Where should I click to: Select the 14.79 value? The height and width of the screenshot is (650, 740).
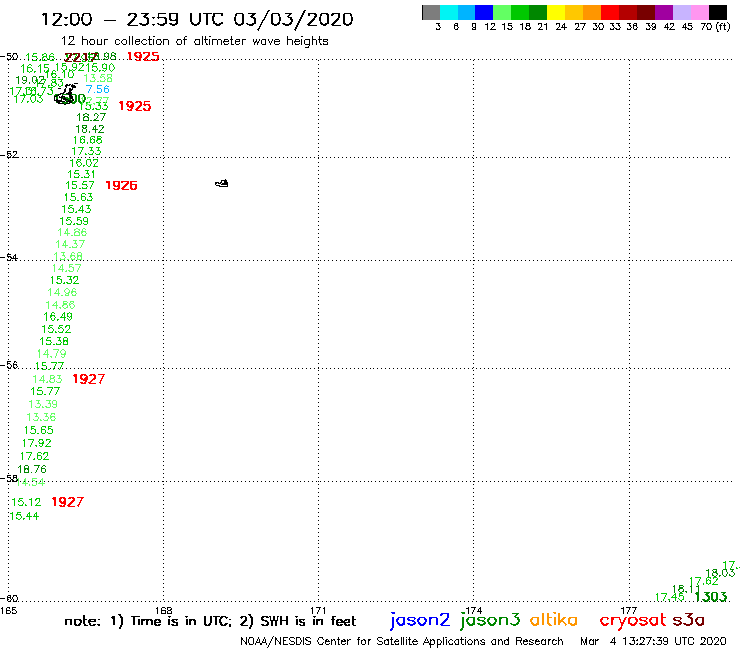coord(51,354)
